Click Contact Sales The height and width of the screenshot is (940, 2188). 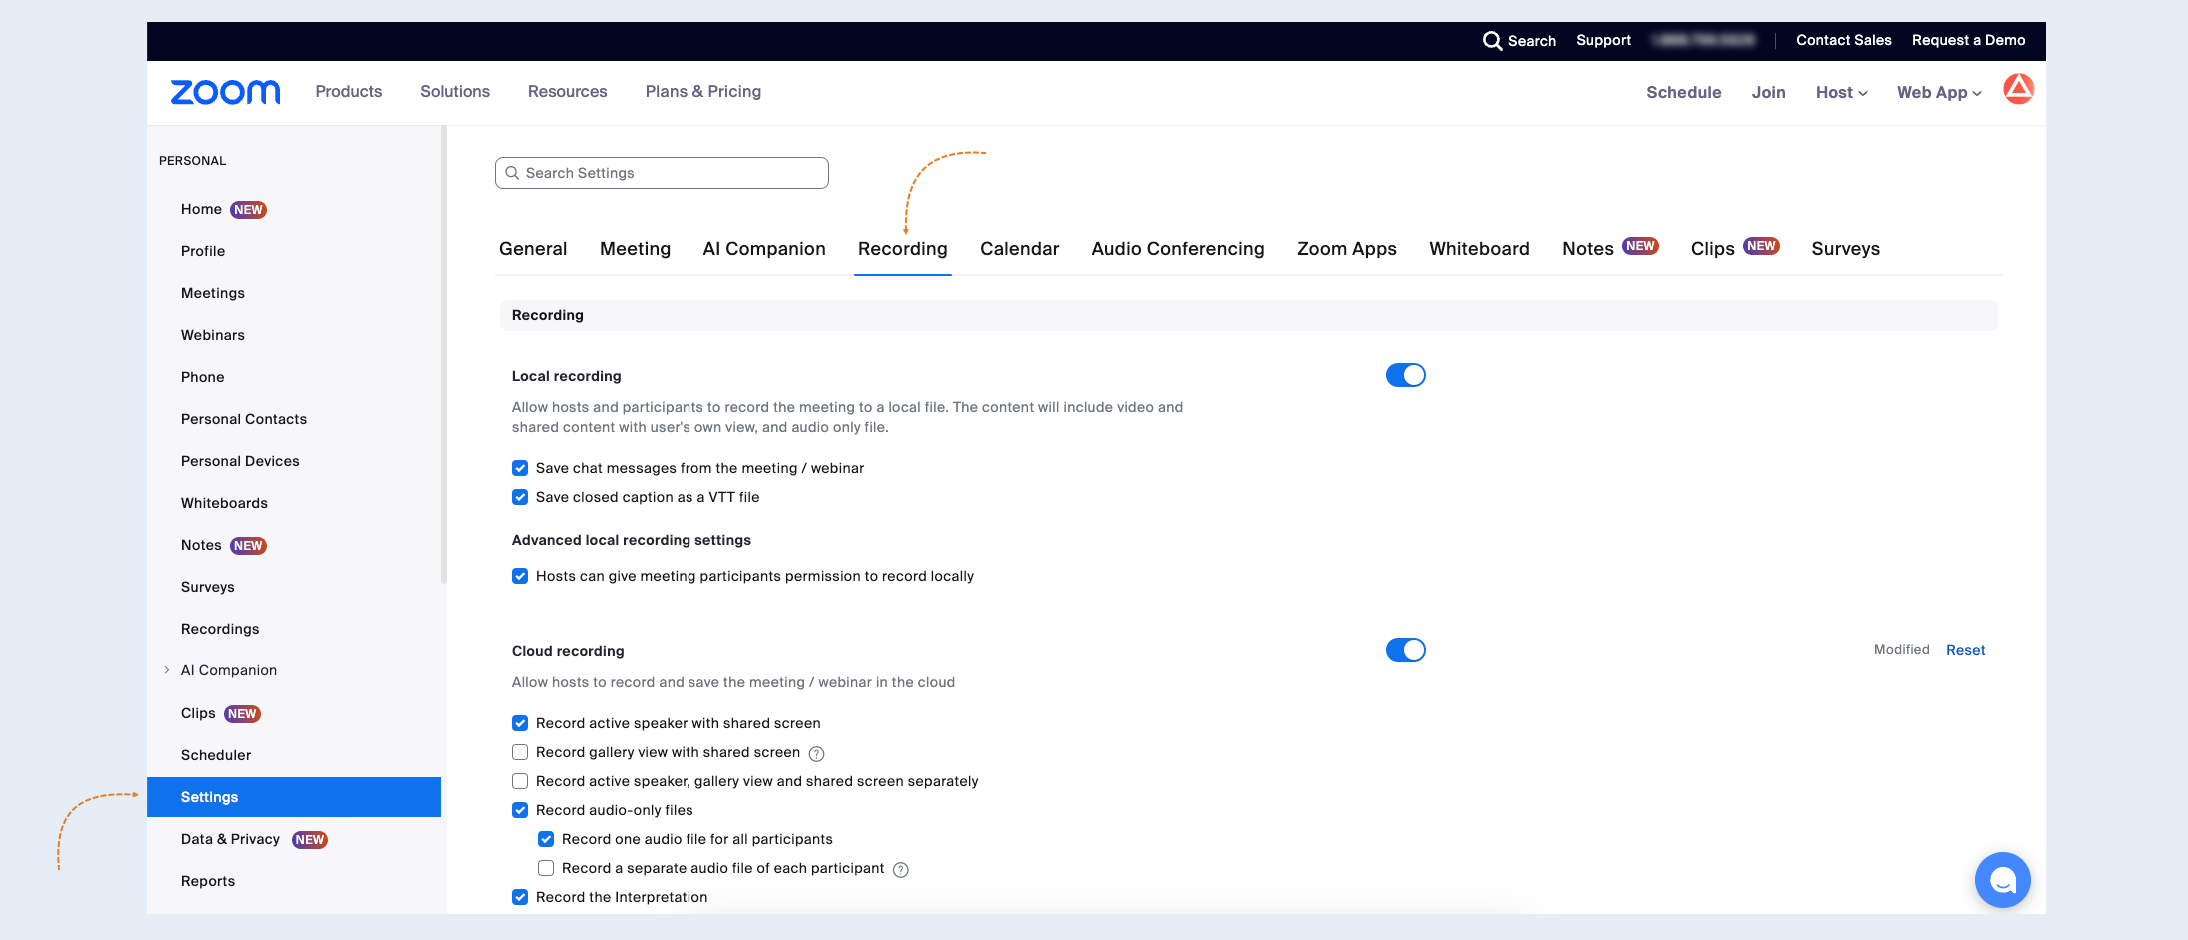1844,40
